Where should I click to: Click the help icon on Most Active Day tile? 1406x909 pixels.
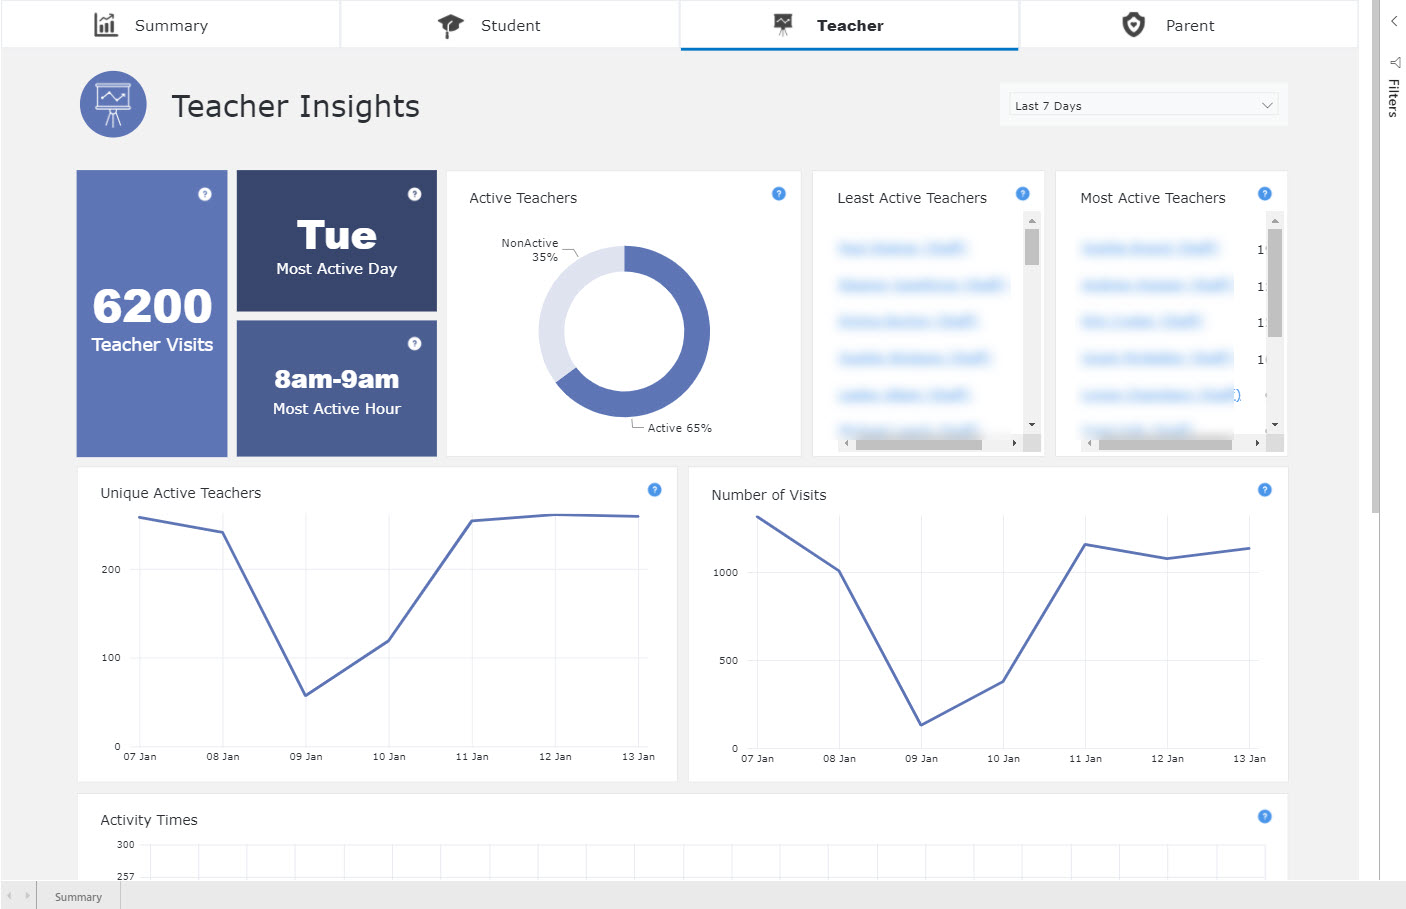point(414,194)
